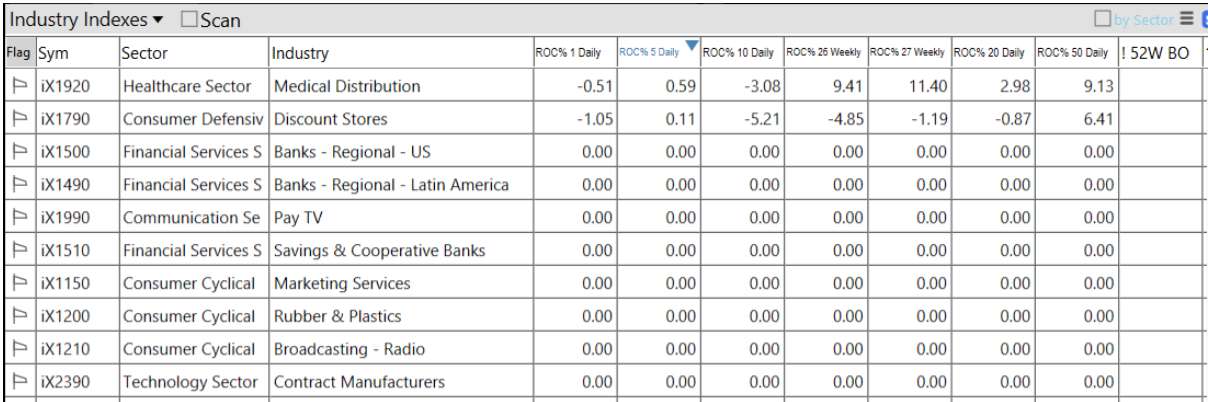This screenshot has width=1208, height=402.
Task: Click the ROC% 5 Daily sort arrow
Action: 691,46
